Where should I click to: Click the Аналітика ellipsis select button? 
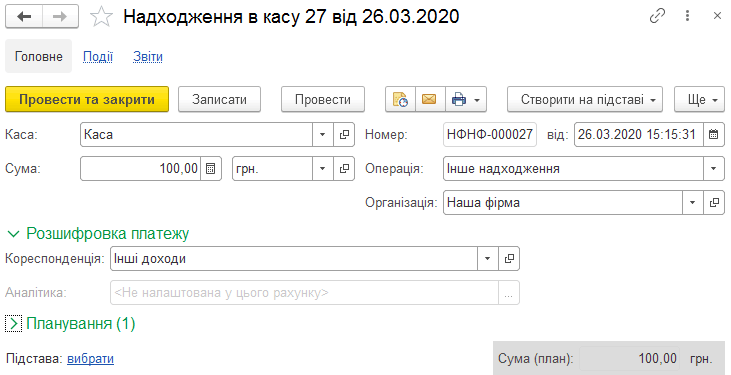pyautogui.click(x=509, y=293)
